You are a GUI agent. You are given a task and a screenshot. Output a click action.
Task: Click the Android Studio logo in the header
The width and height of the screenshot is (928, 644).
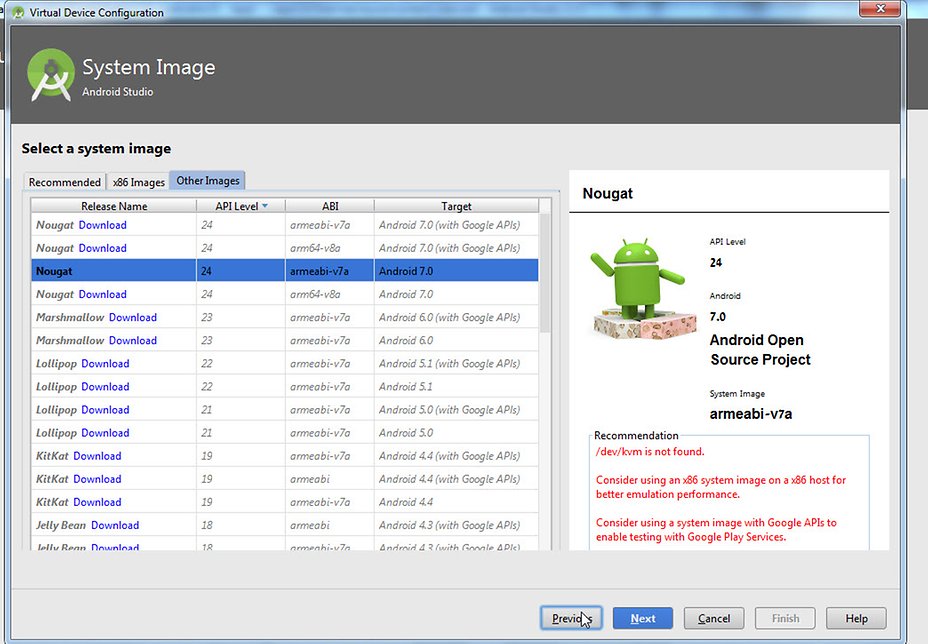[51, 75]
